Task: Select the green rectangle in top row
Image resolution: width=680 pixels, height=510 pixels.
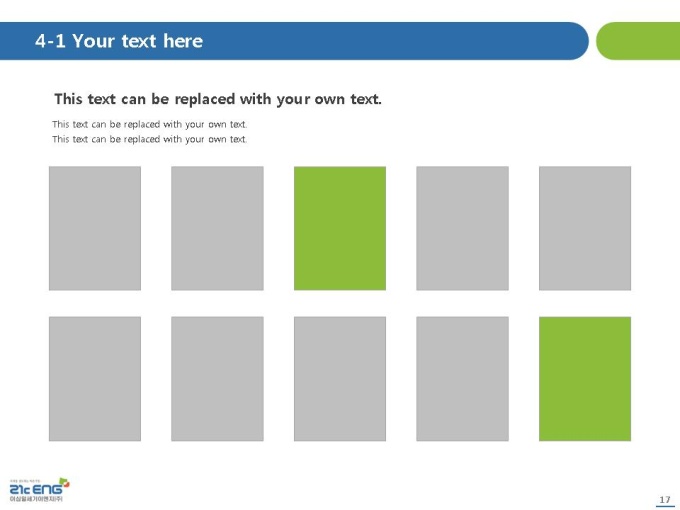Action: tap(340, 228)
